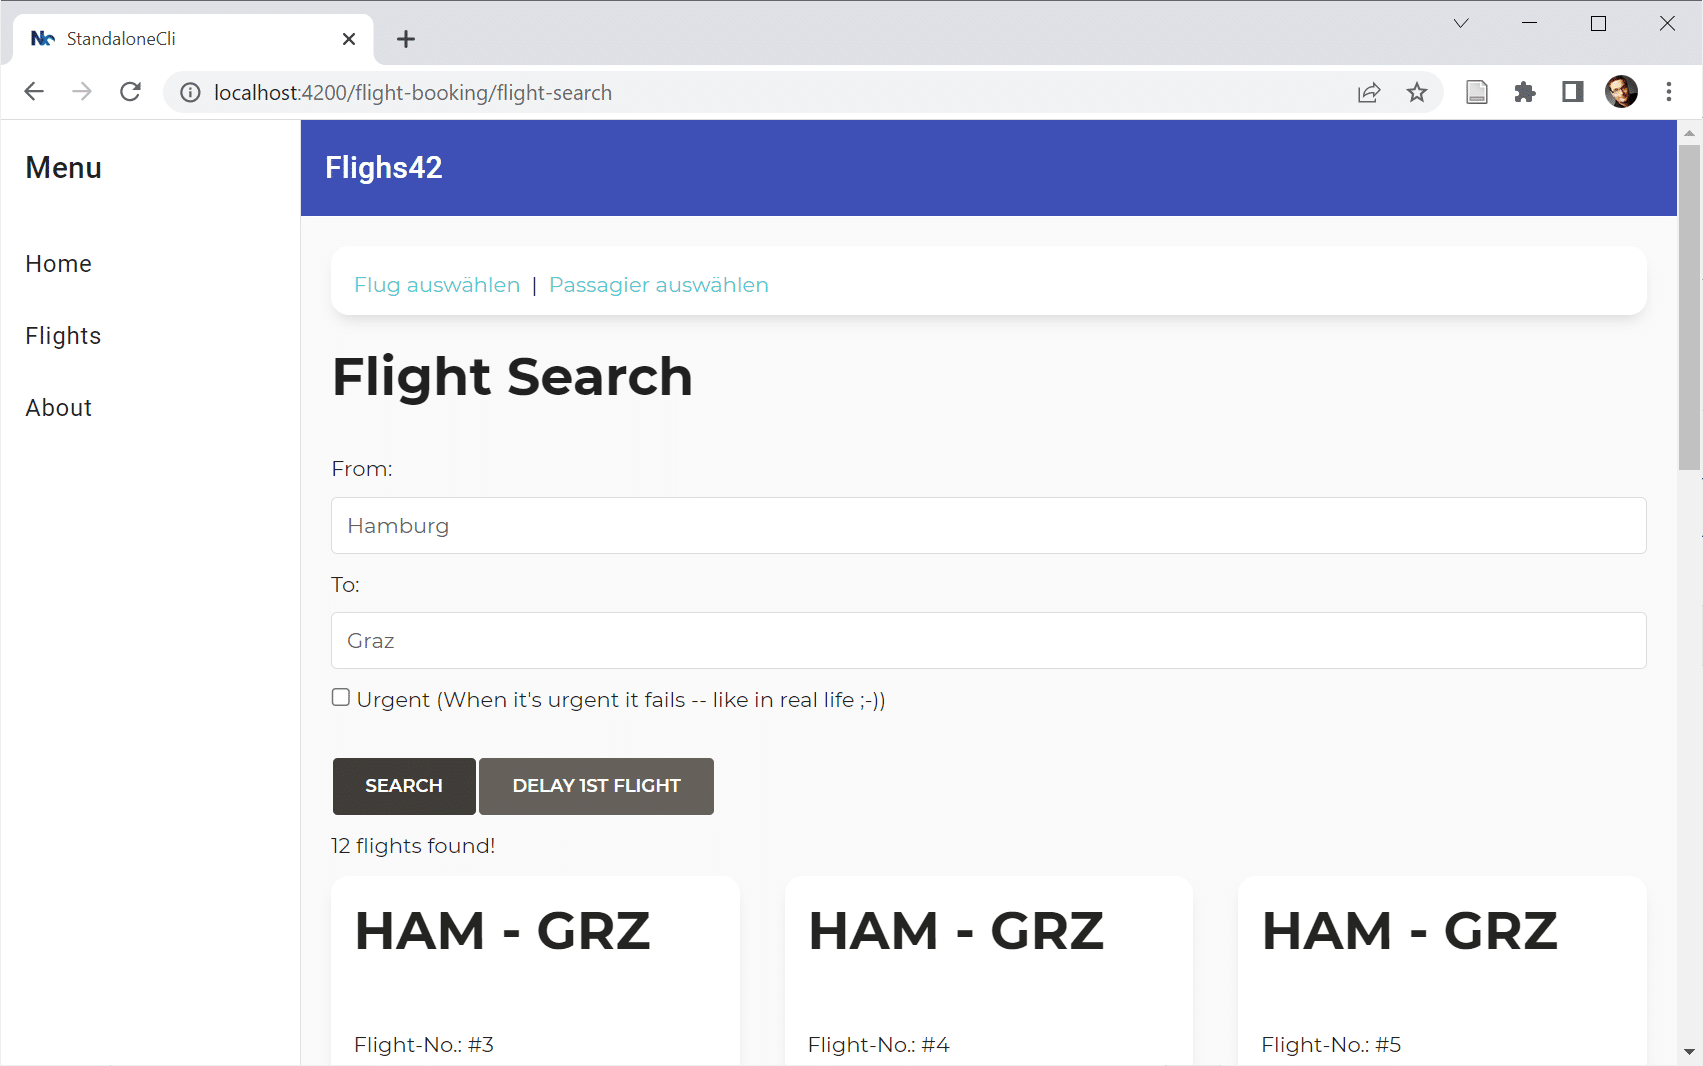This screenshot has height=1066, width=1703.
Task: Click the browser back arrow
Action: (34, 92)
